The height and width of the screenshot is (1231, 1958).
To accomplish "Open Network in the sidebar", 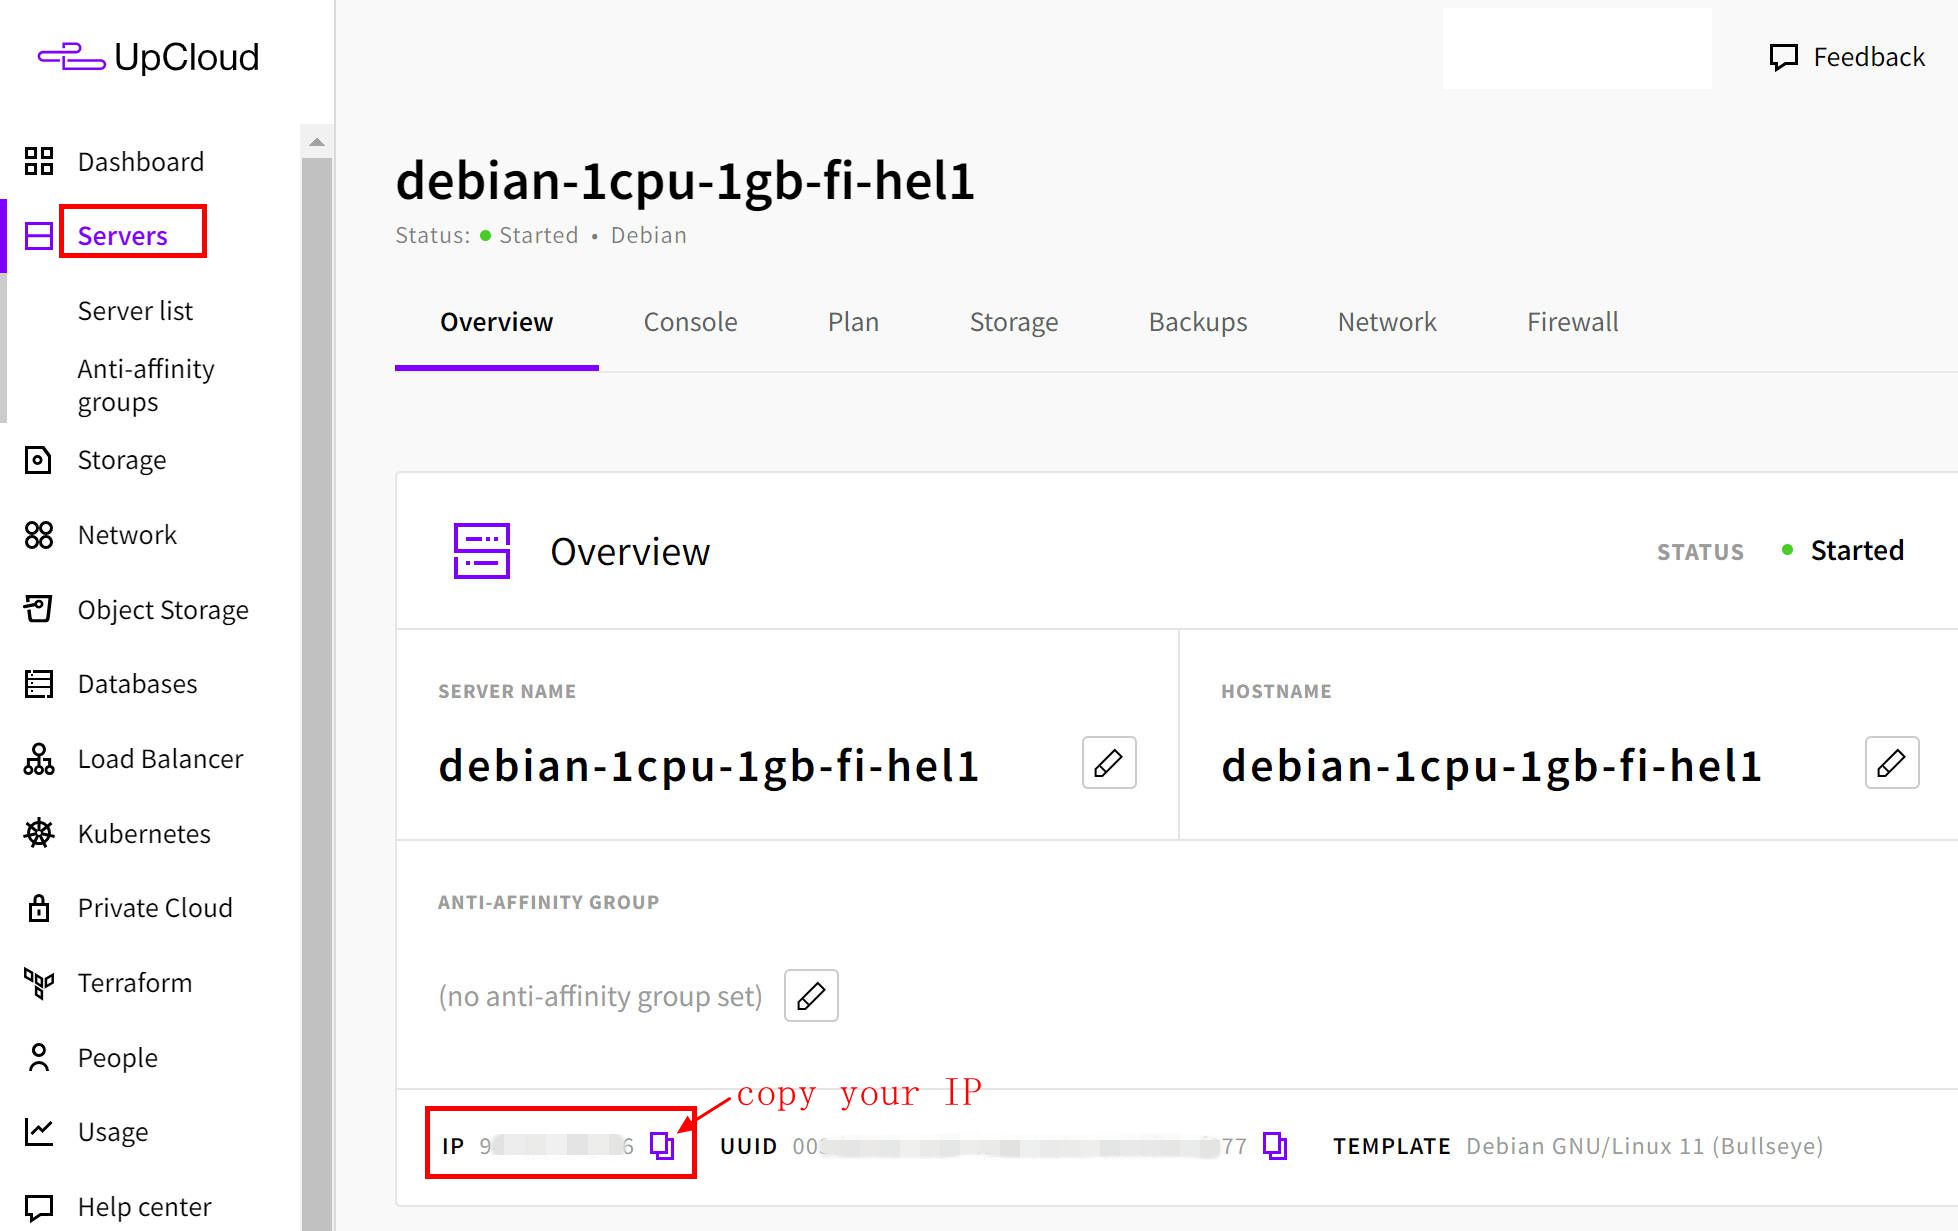I will pyautogui.click(x=127, y=535).
